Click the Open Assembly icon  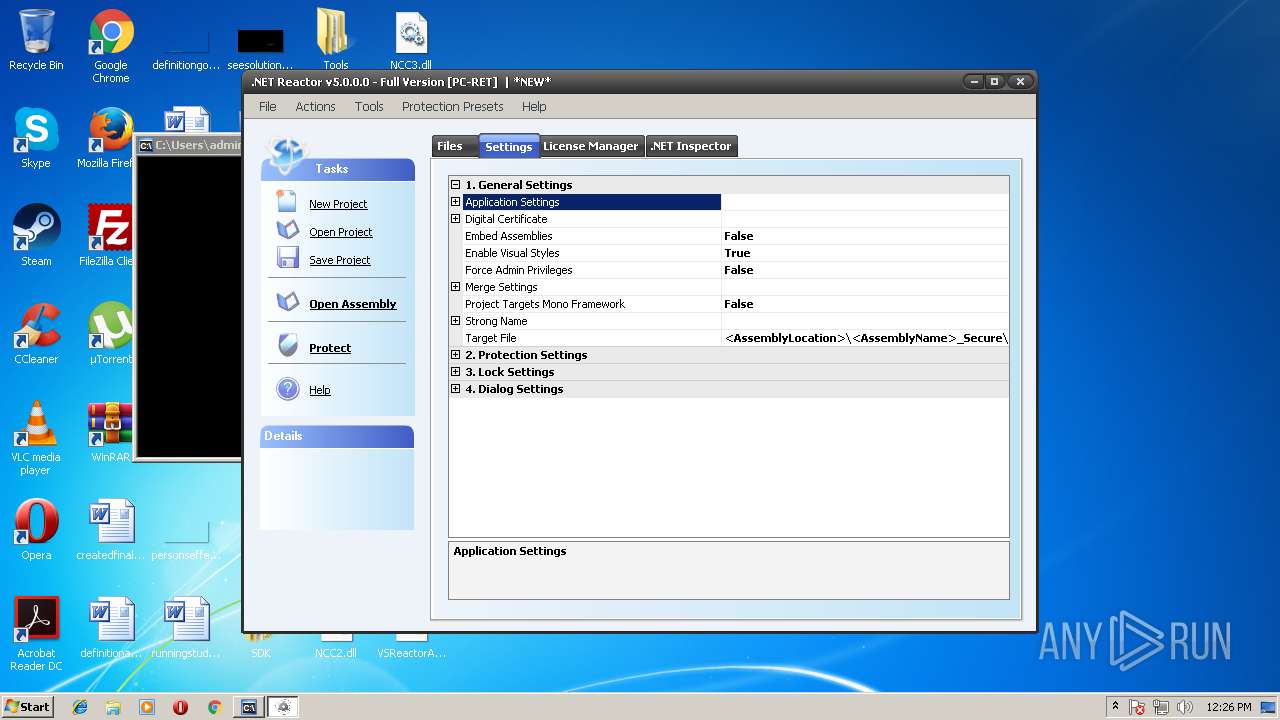[x=287, y=303]
